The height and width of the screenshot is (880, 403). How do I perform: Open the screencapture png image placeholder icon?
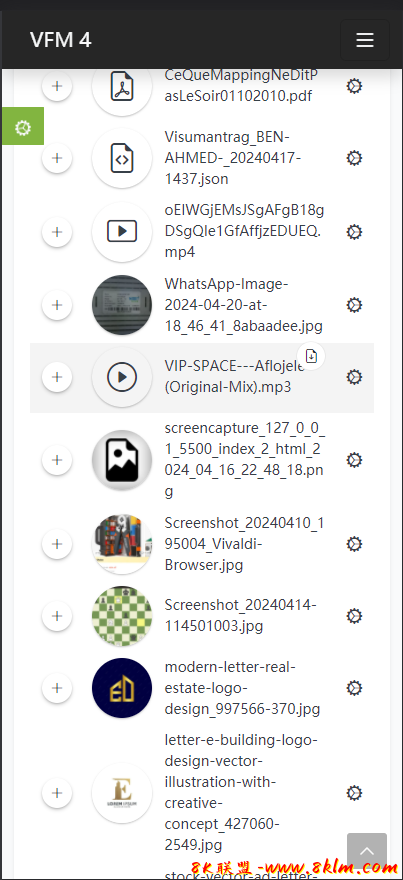[122, 460]
